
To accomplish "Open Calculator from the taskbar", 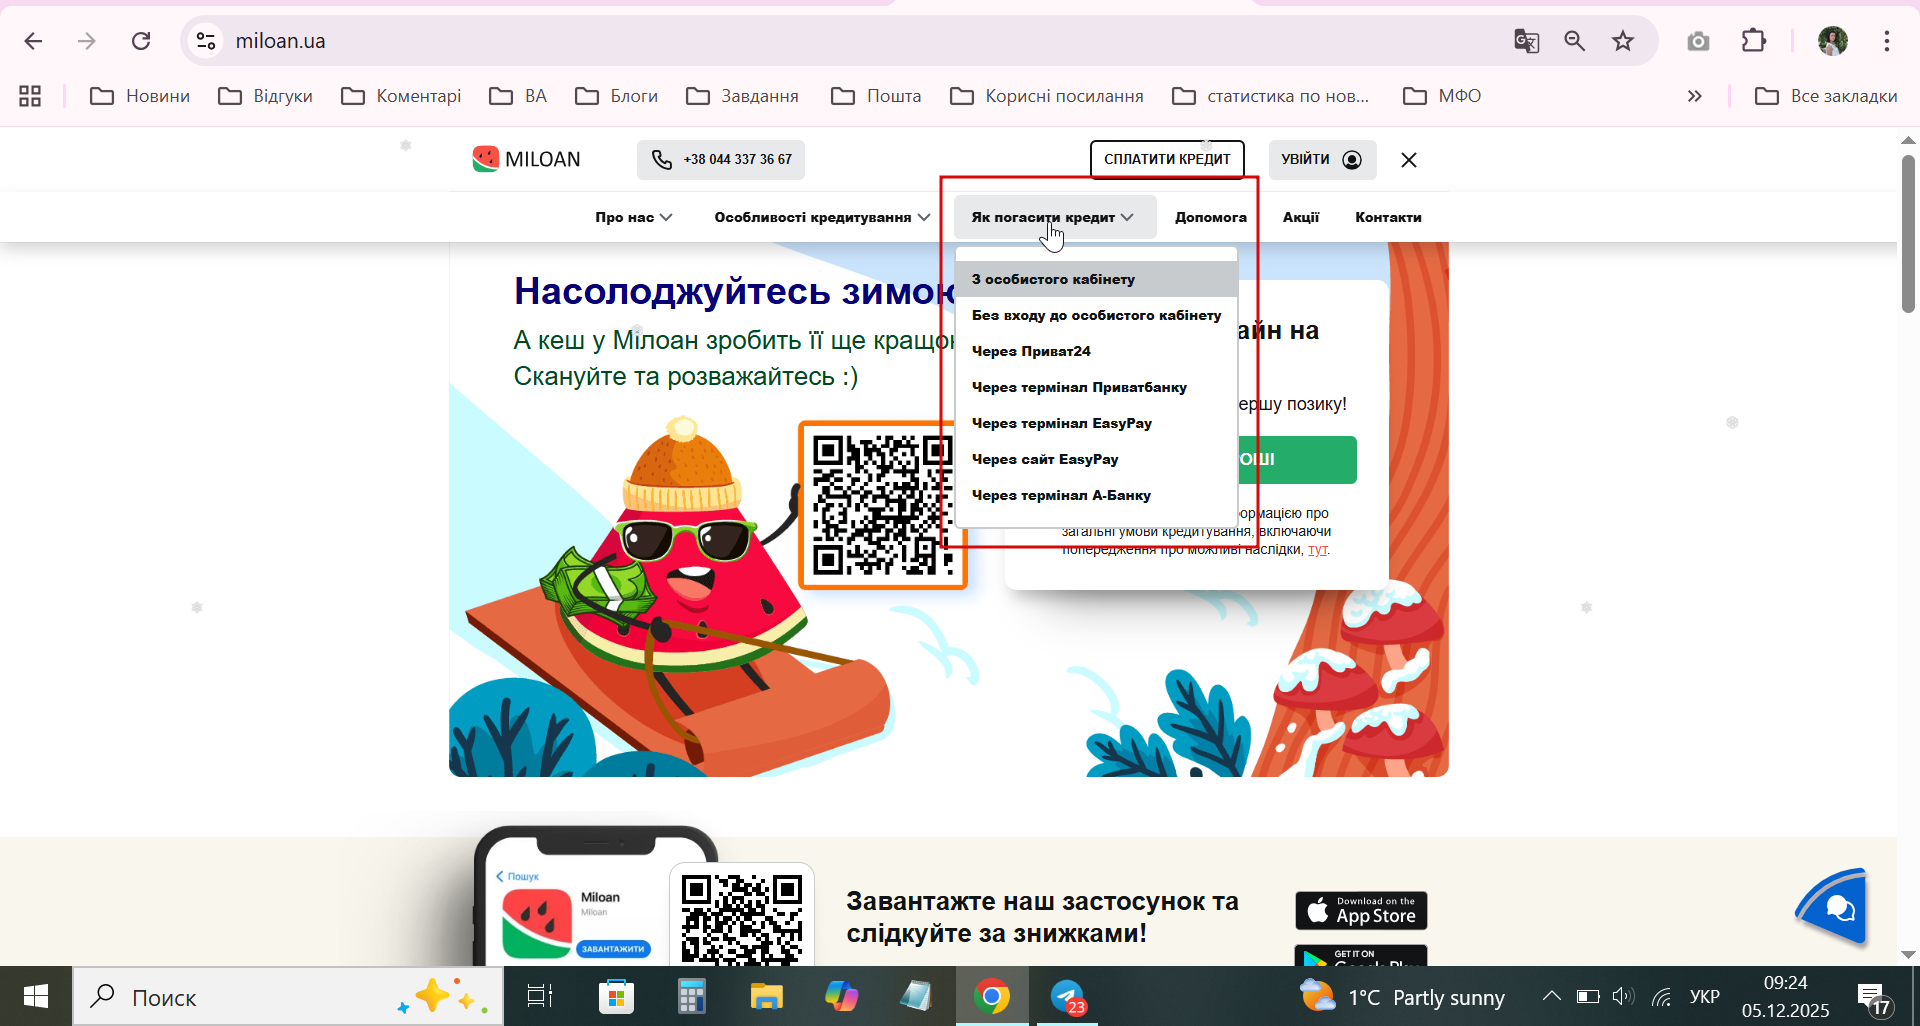I will pyautogui.click(x=691, y=996).
